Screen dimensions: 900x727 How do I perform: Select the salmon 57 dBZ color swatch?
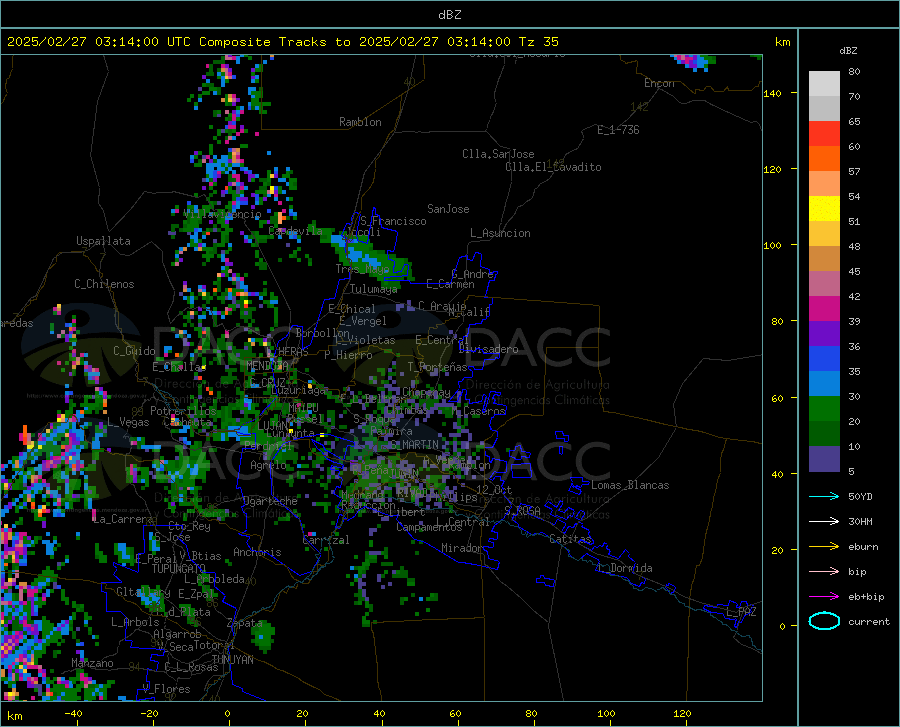824,184
